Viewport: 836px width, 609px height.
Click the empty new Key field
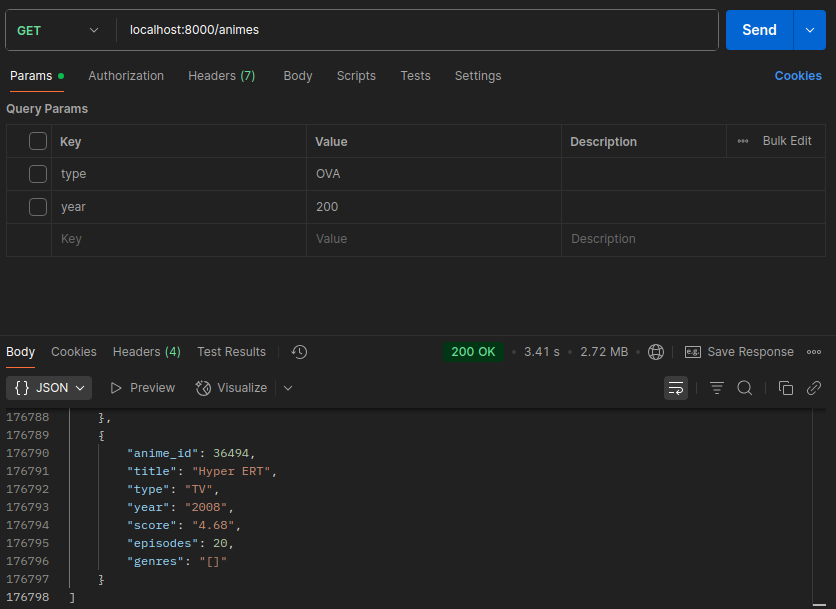coord(179,239)
